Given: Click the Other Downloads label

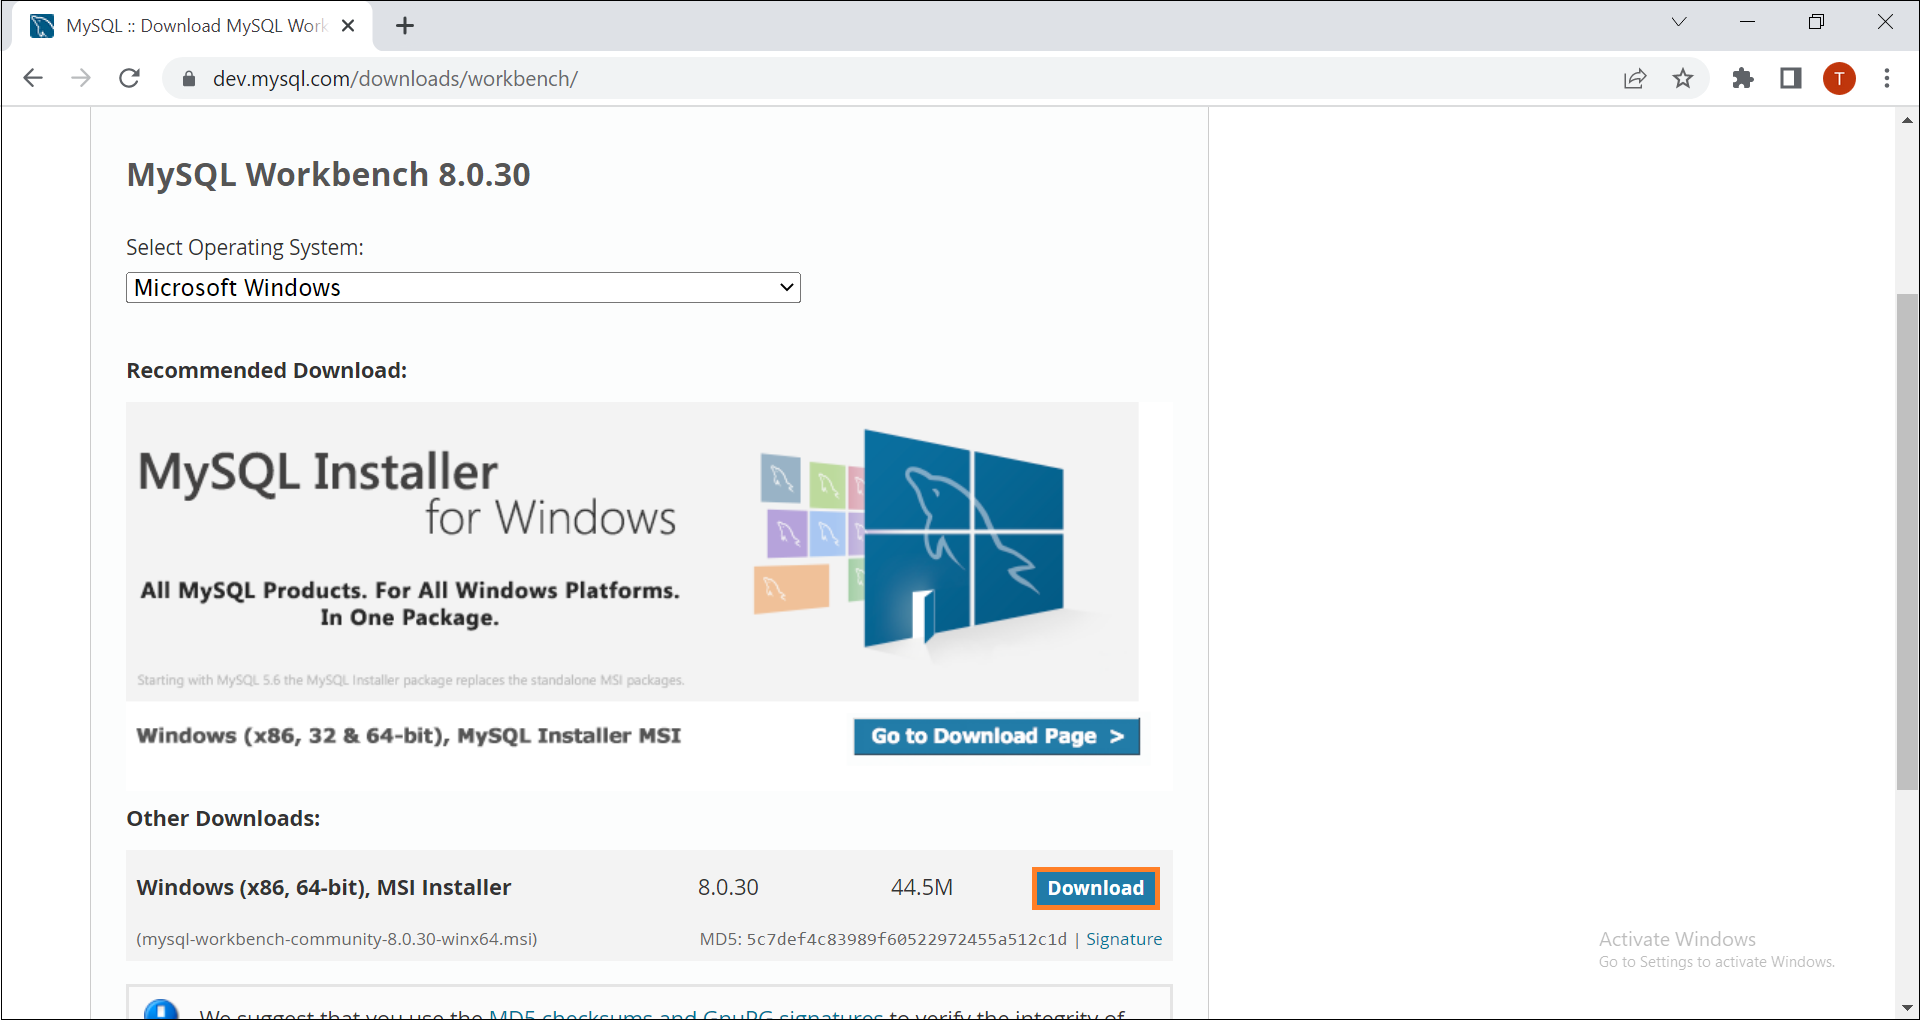Looking at the screenshot, I should [223, 819].
